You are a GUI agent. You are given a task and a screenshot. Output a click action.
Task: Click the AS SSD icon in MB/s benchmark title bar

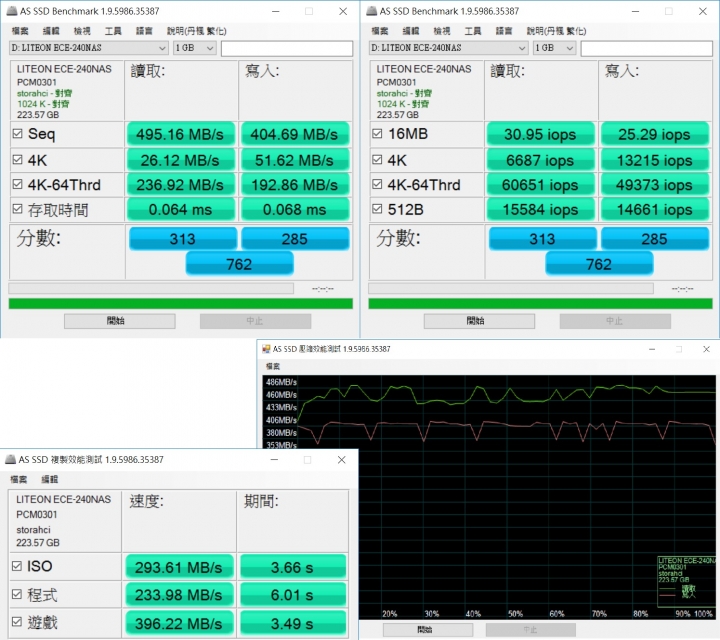[11, 11]
